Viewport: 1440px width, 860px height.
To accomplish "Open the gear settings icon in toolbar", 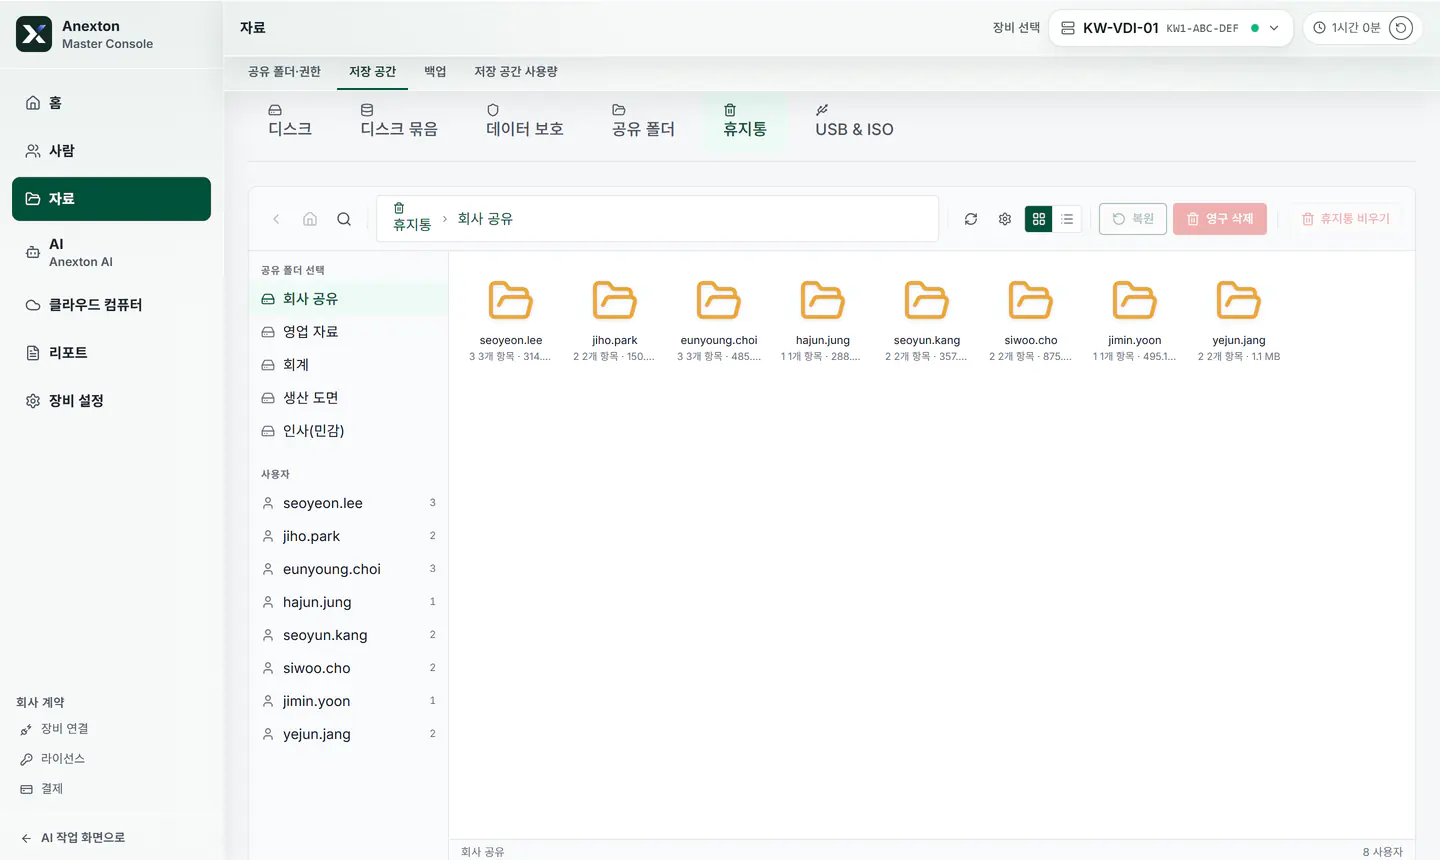I will (x=1005, y=219).
